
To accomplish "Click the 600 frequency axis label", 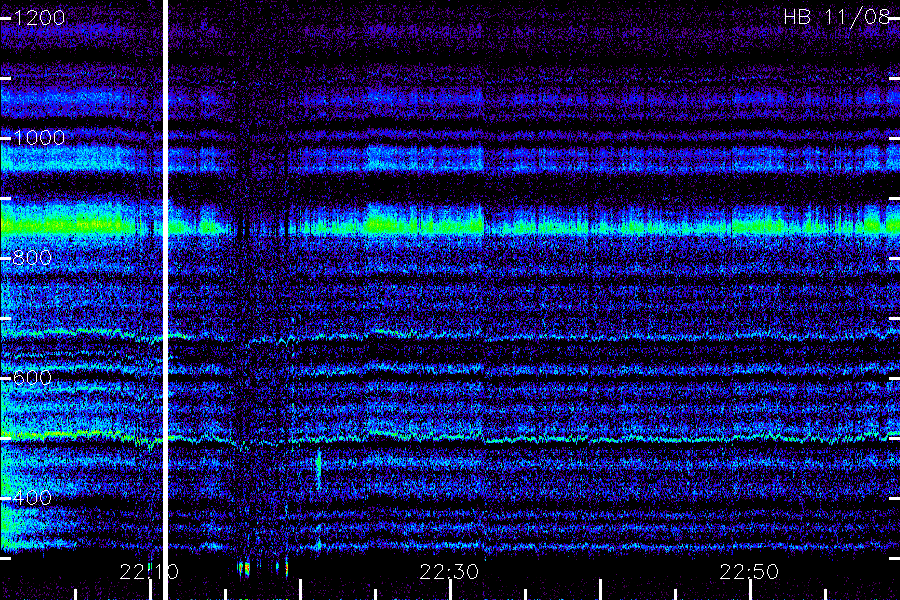I will tap(32, 378).
